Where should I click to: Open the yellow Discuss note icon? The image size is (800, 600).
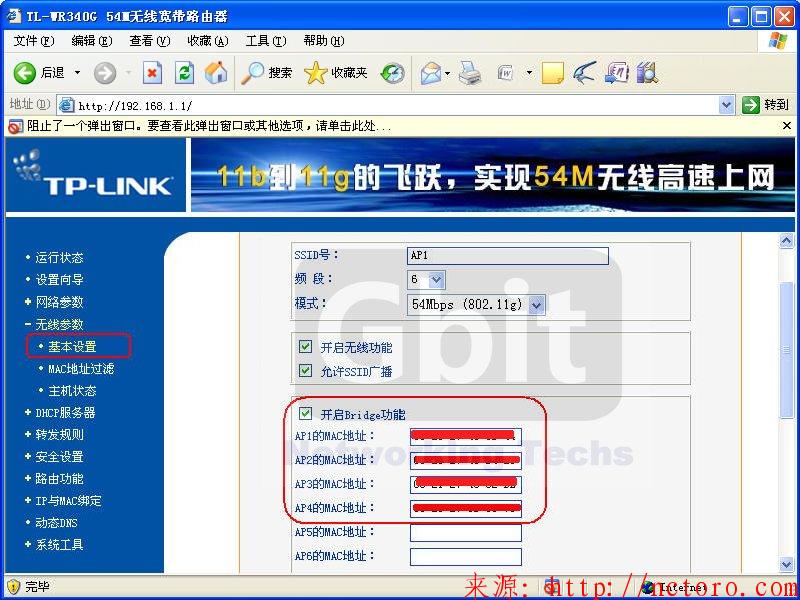[553, 73]
